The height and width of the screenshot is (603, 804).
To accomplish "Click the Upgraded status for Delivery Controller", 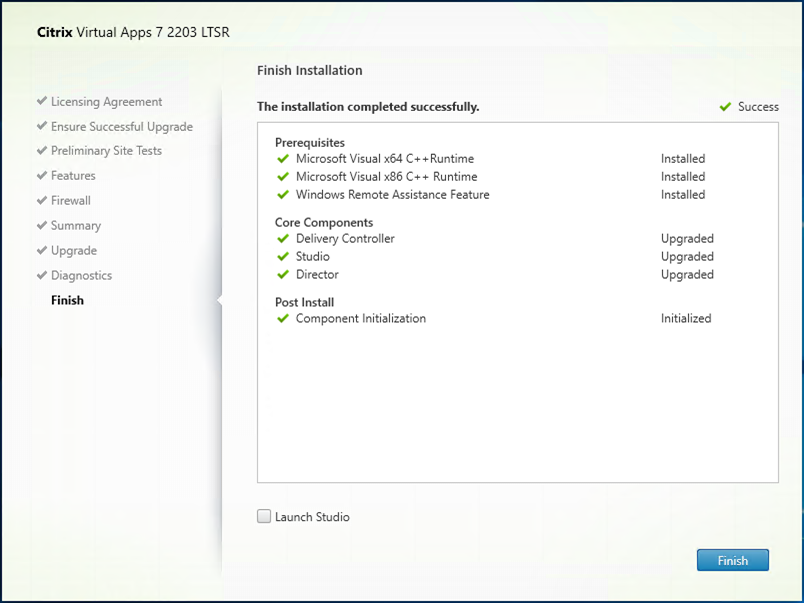I will coord(687,238).
